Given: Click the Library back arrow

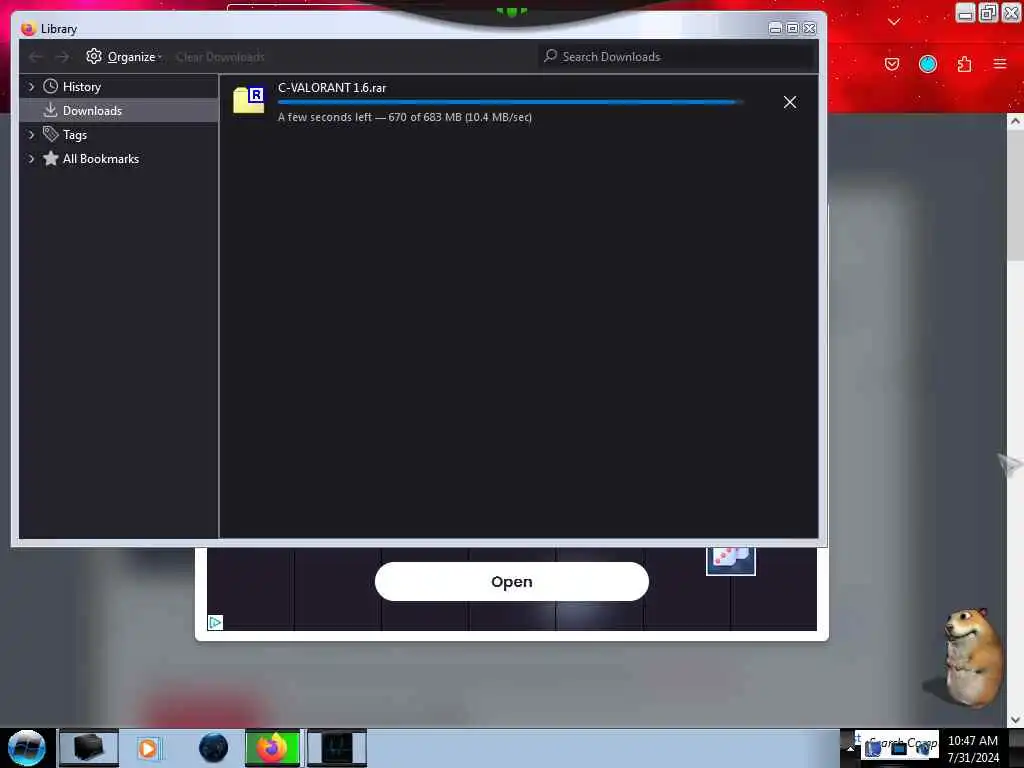Looking at the screenshot, I should [x=36, y=57].
